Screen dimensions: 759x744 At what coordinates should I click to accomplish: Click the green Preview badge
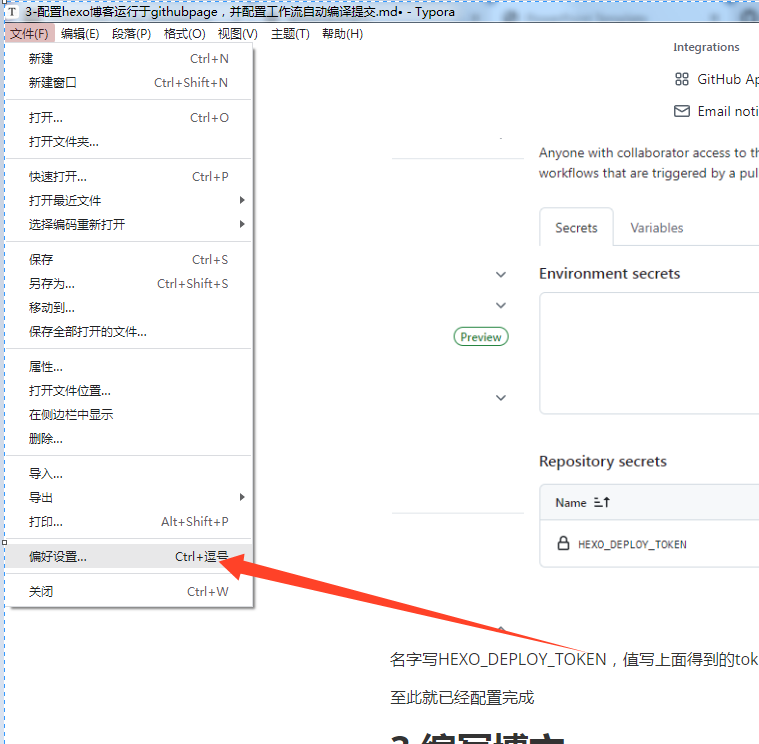pos(481,337)
